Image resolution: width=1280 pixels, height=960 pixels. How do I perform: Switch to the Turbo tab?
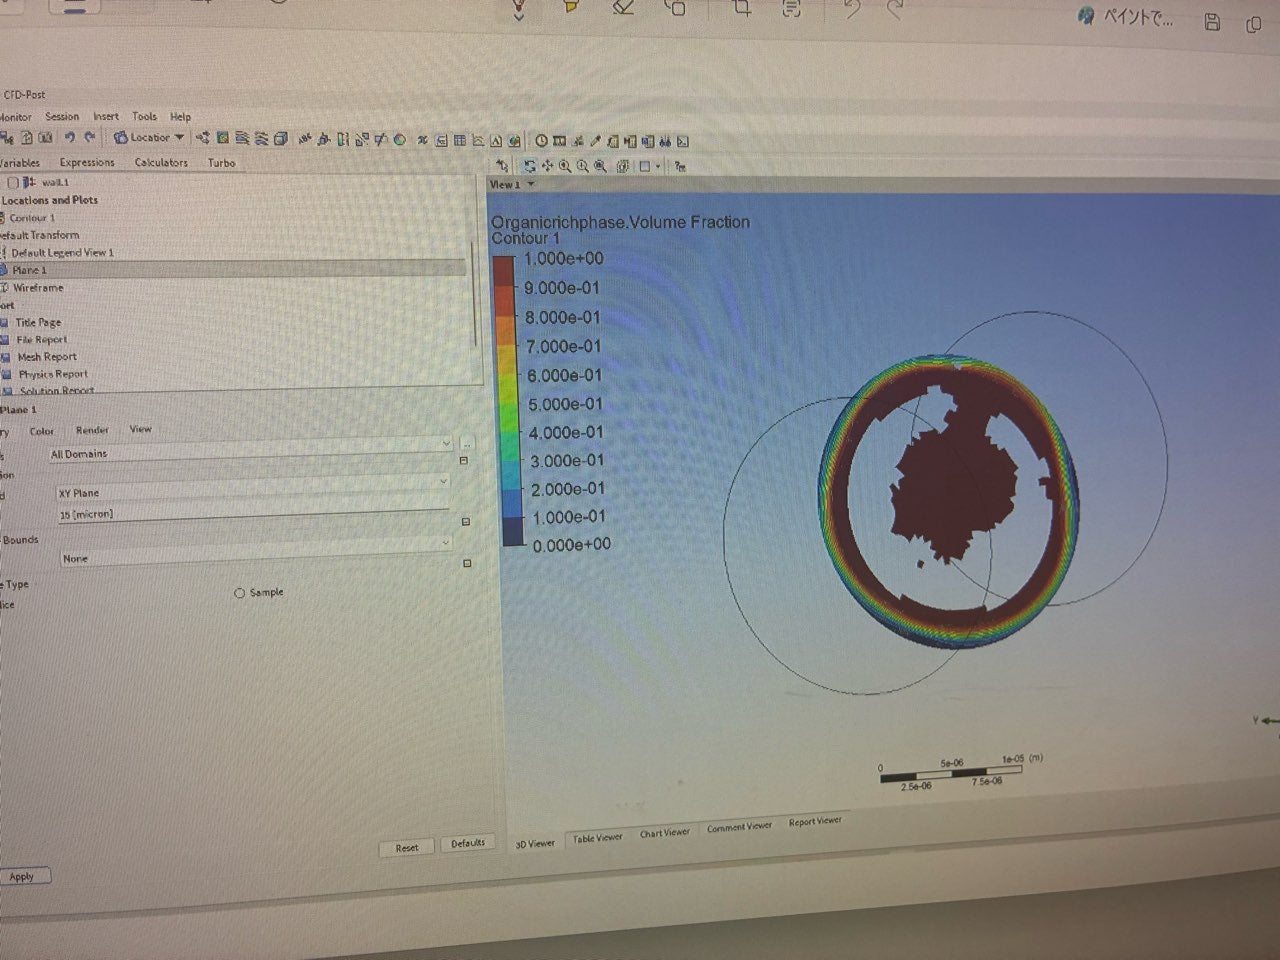(x=222, y=163)
